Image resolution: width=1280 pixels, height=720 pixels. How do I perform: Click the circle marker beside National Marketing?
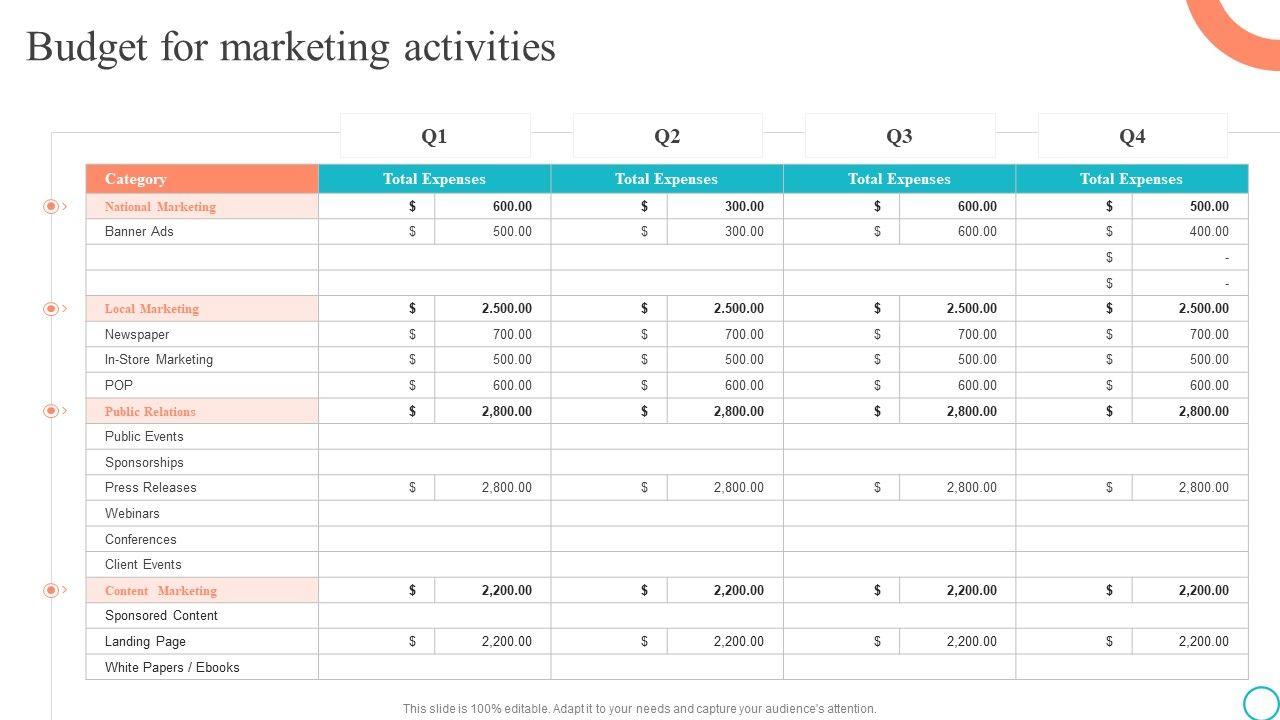click(50, 207)
